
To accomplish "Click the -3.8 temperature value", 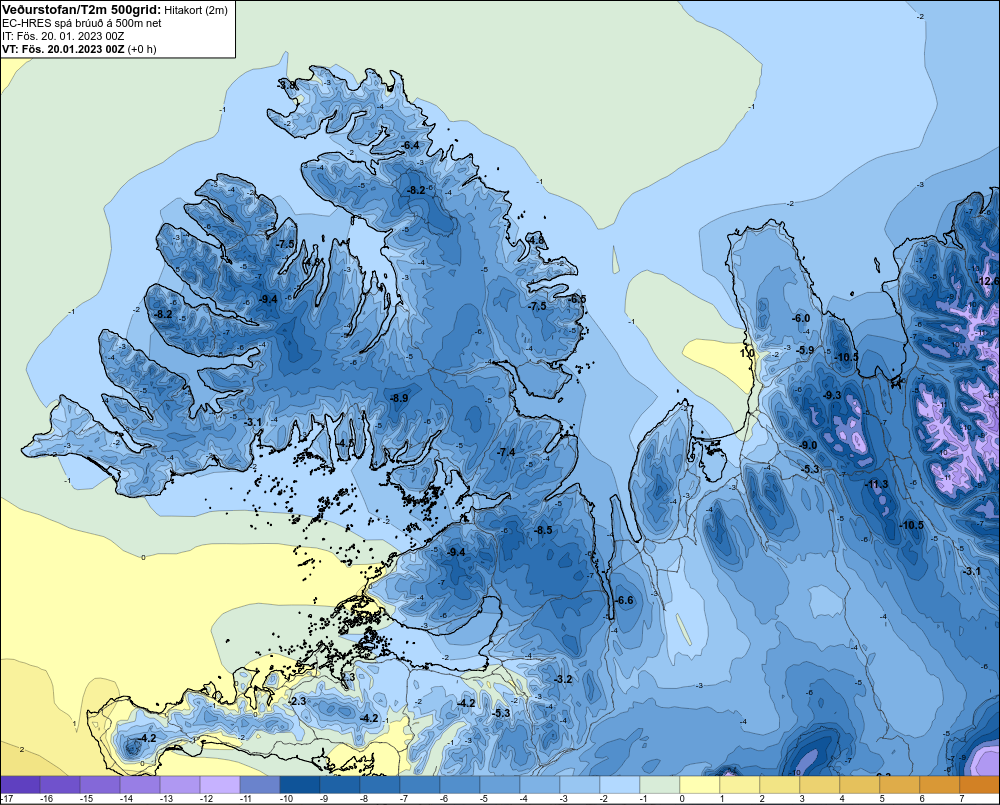I will point(286,85).
